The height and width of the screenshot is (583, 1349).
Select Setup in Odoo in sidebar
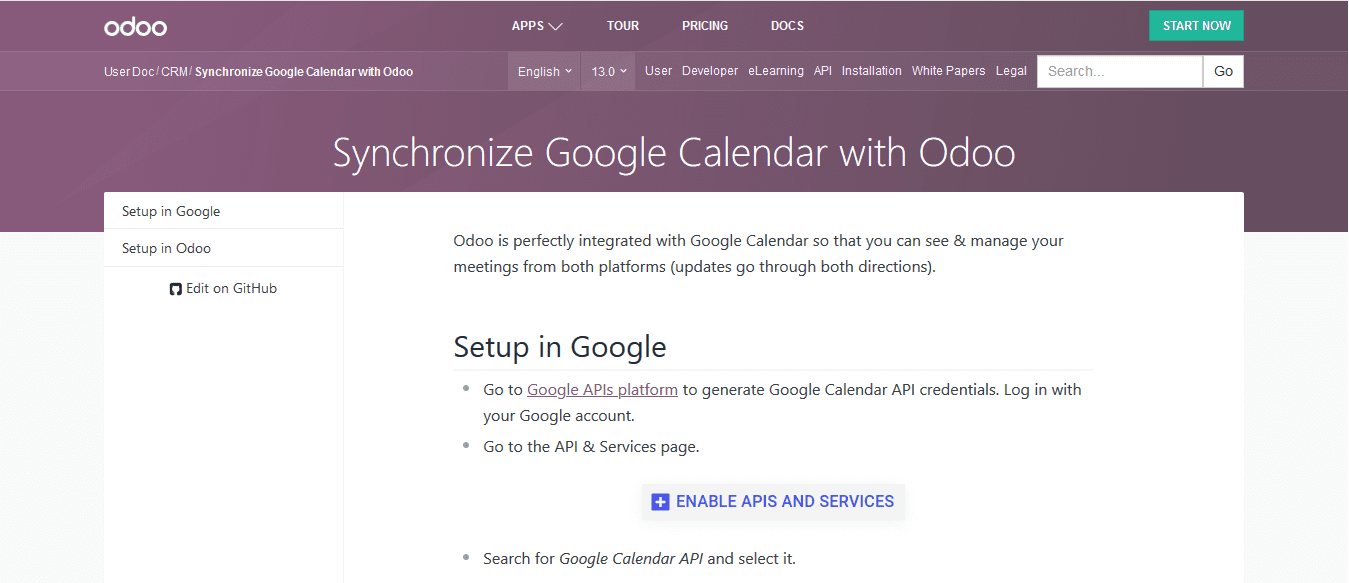[224, 248]
